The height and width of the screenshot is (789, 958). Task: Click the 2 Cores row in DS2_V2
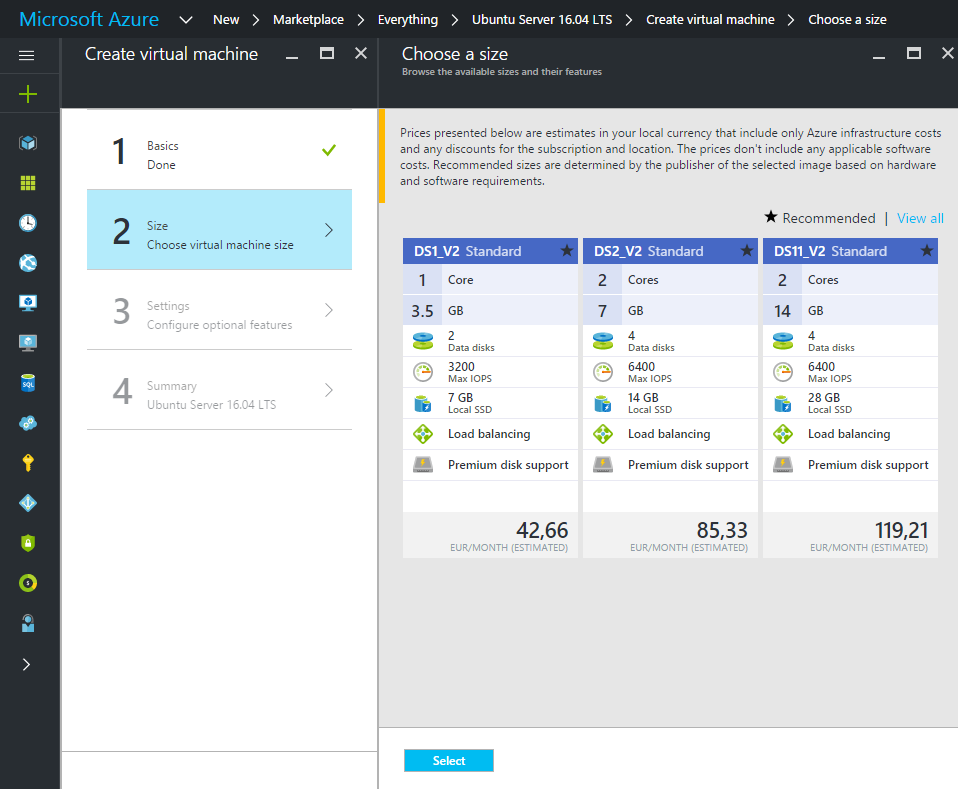point(670,280)
